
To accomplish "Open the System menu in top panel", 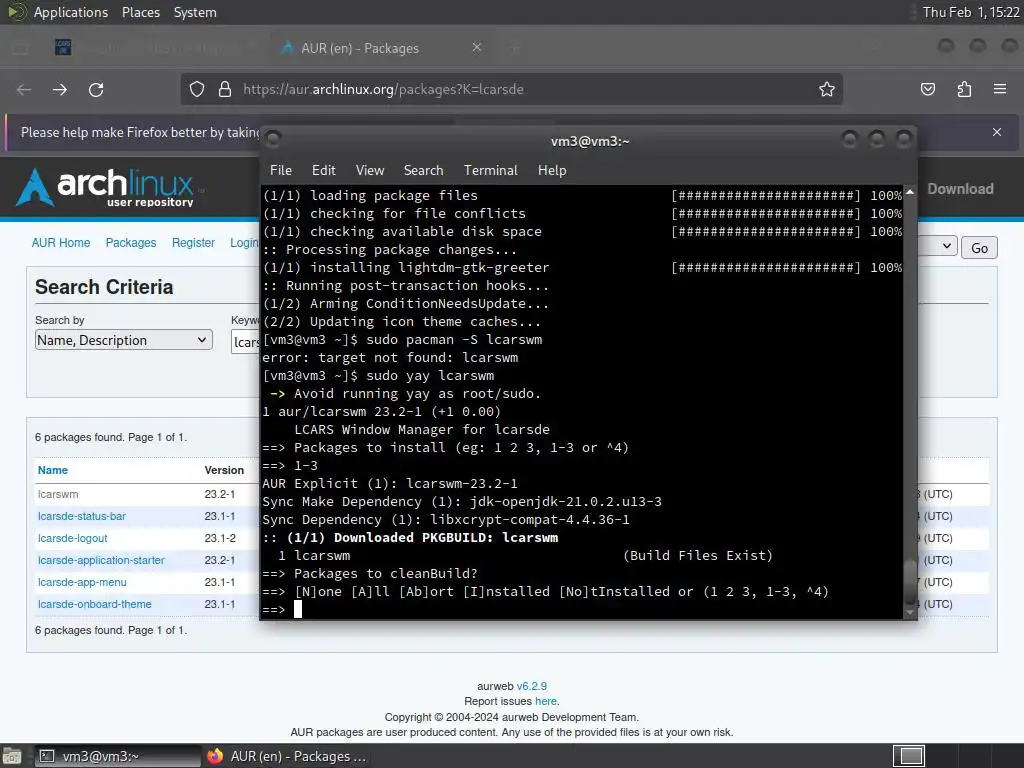I will click(x=195, y=12).
